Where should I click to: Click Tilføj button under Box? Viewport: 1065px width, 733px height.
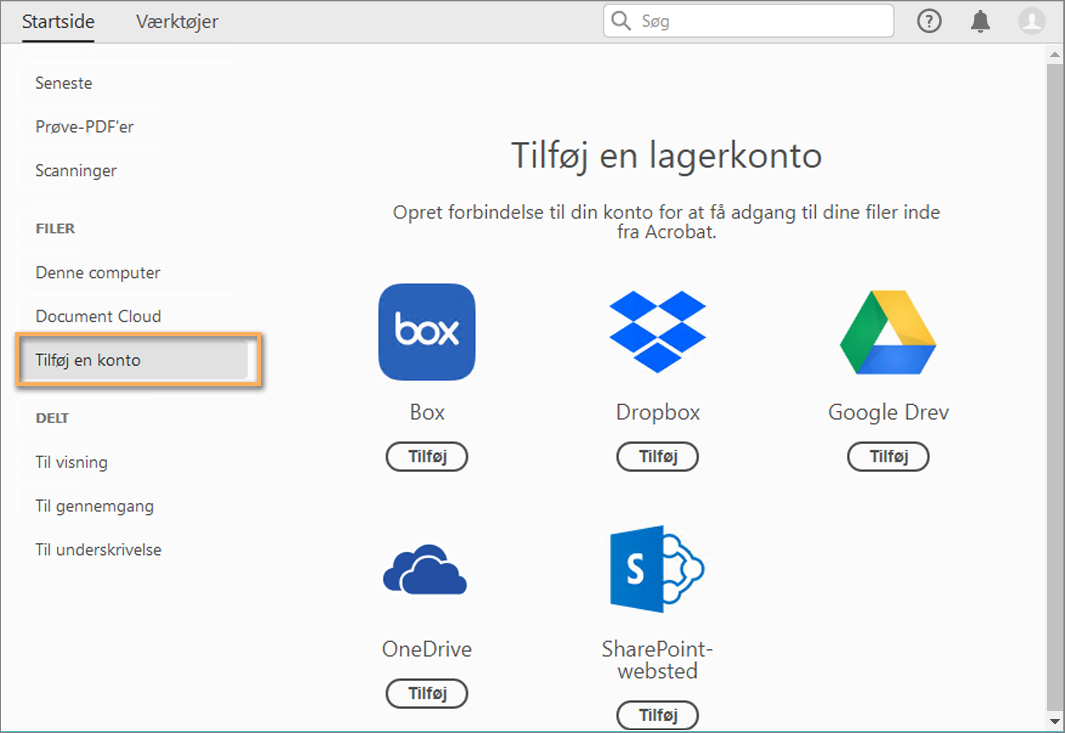(x=427, y=457)
